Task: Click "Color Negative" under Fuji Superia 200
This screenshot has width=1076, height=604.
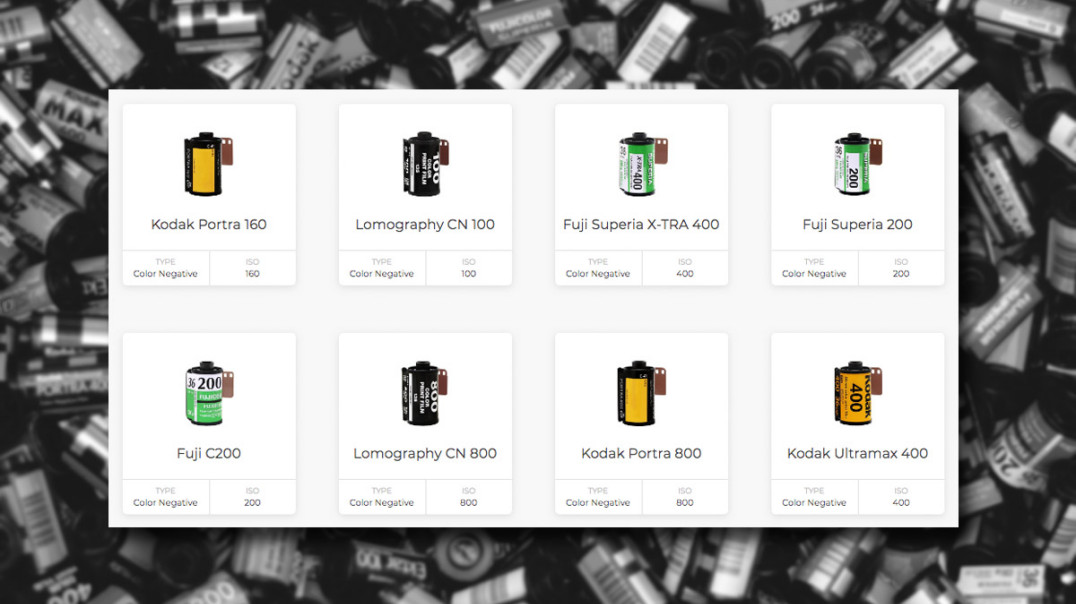Action: pyautogui.click(x=814, y=274)
